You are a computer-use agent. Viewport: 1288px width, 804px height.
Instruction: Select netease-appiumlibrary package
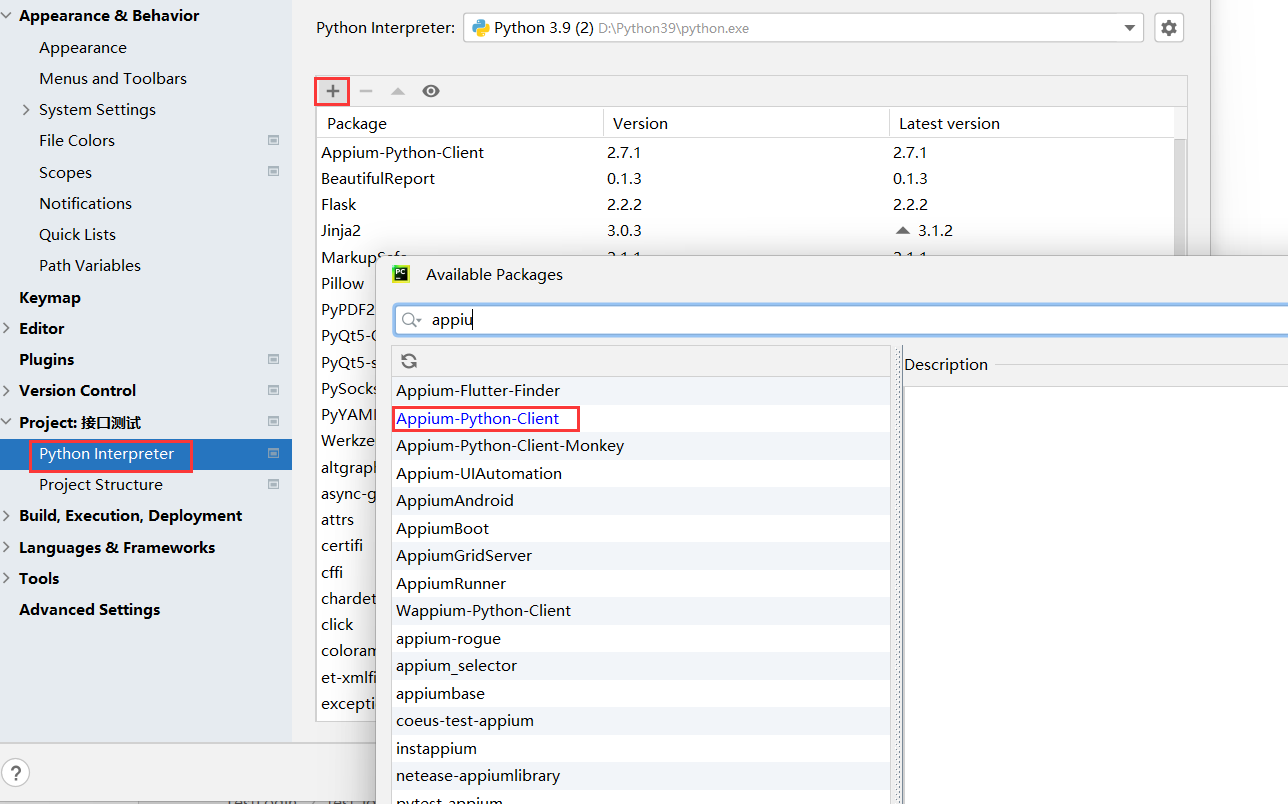[640, 775]
